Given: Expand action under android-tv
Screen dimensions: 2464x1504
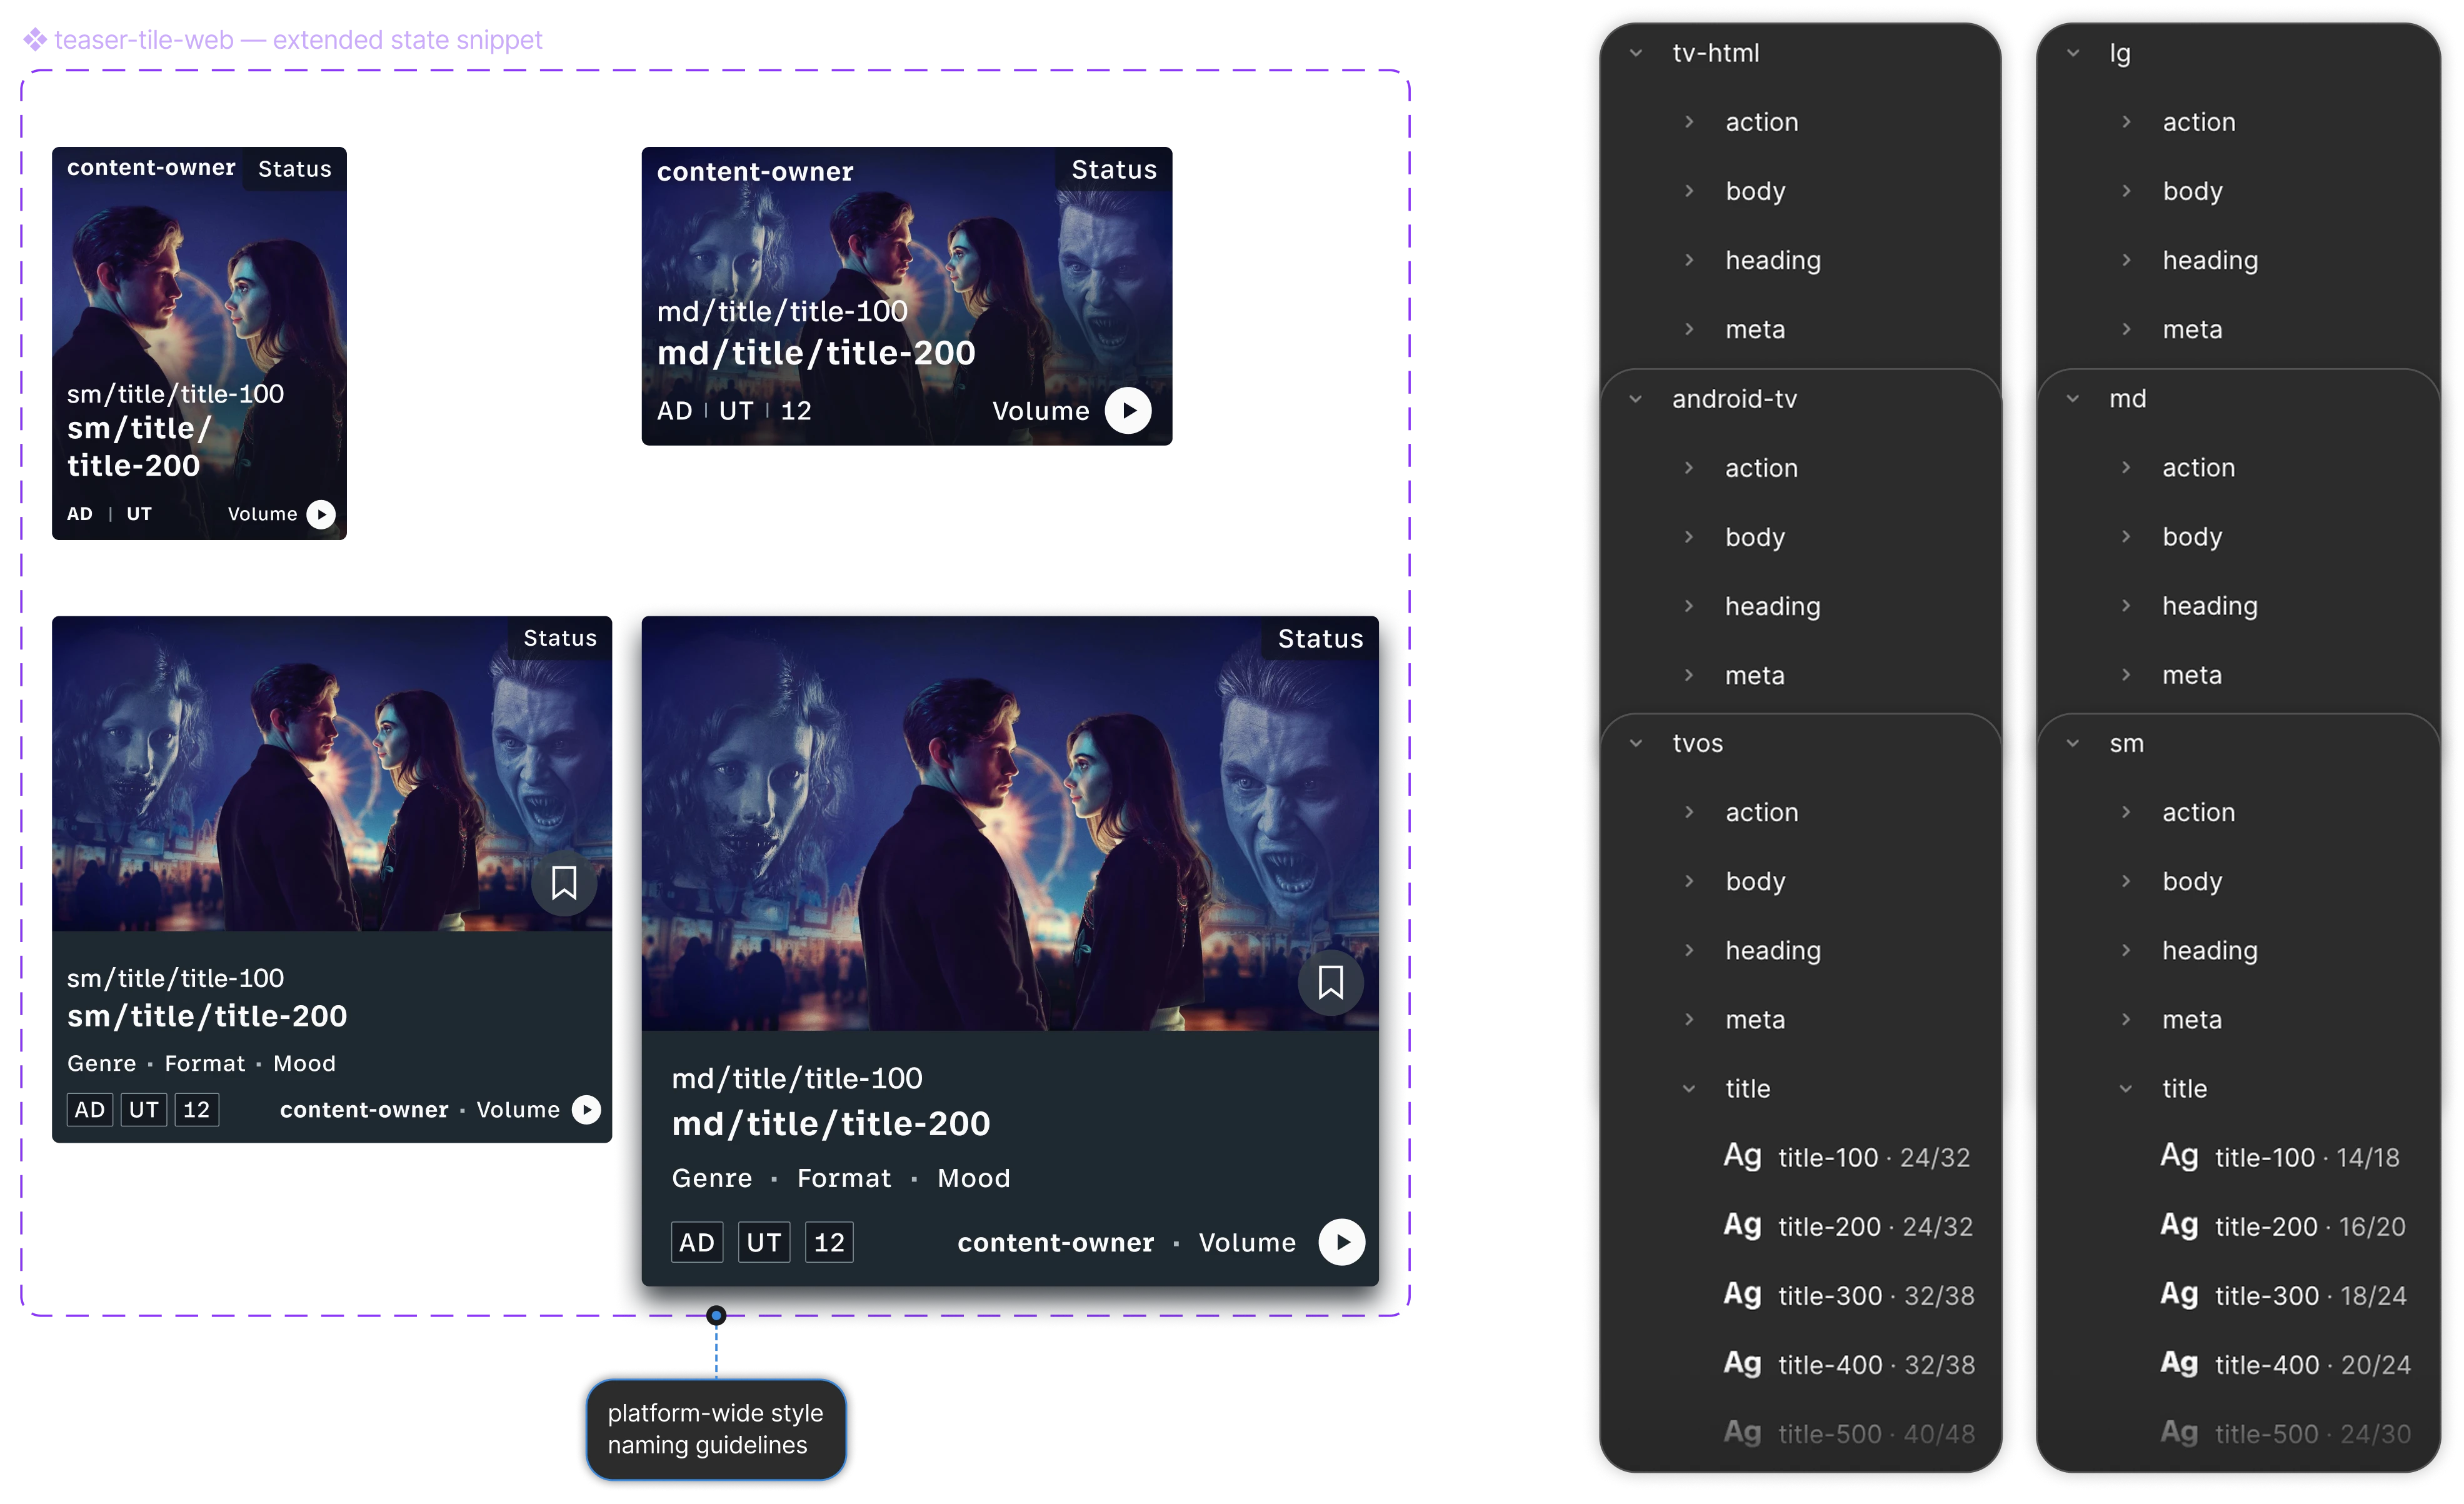Looking at the screenshot, I should point(1689,468).
